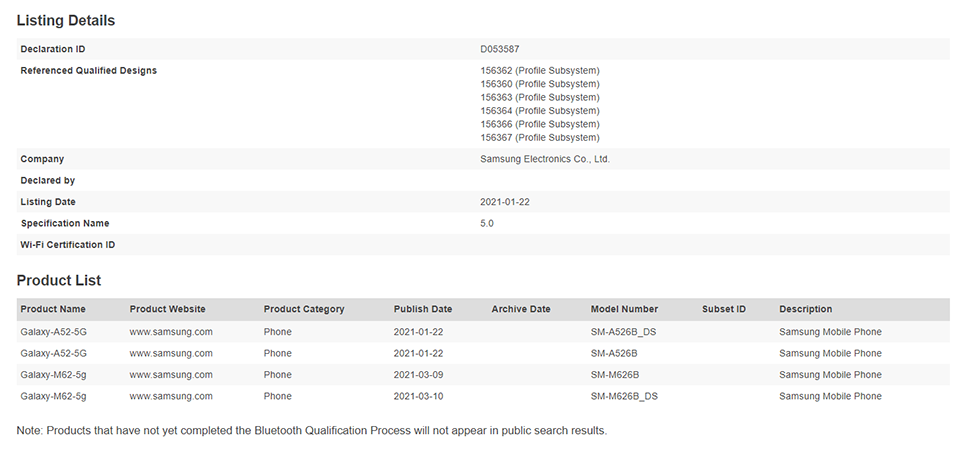Image resolution: width=960 pixels, height=457 pixels.
Task: Click the Archive Date column header
Action: (520, 309)
